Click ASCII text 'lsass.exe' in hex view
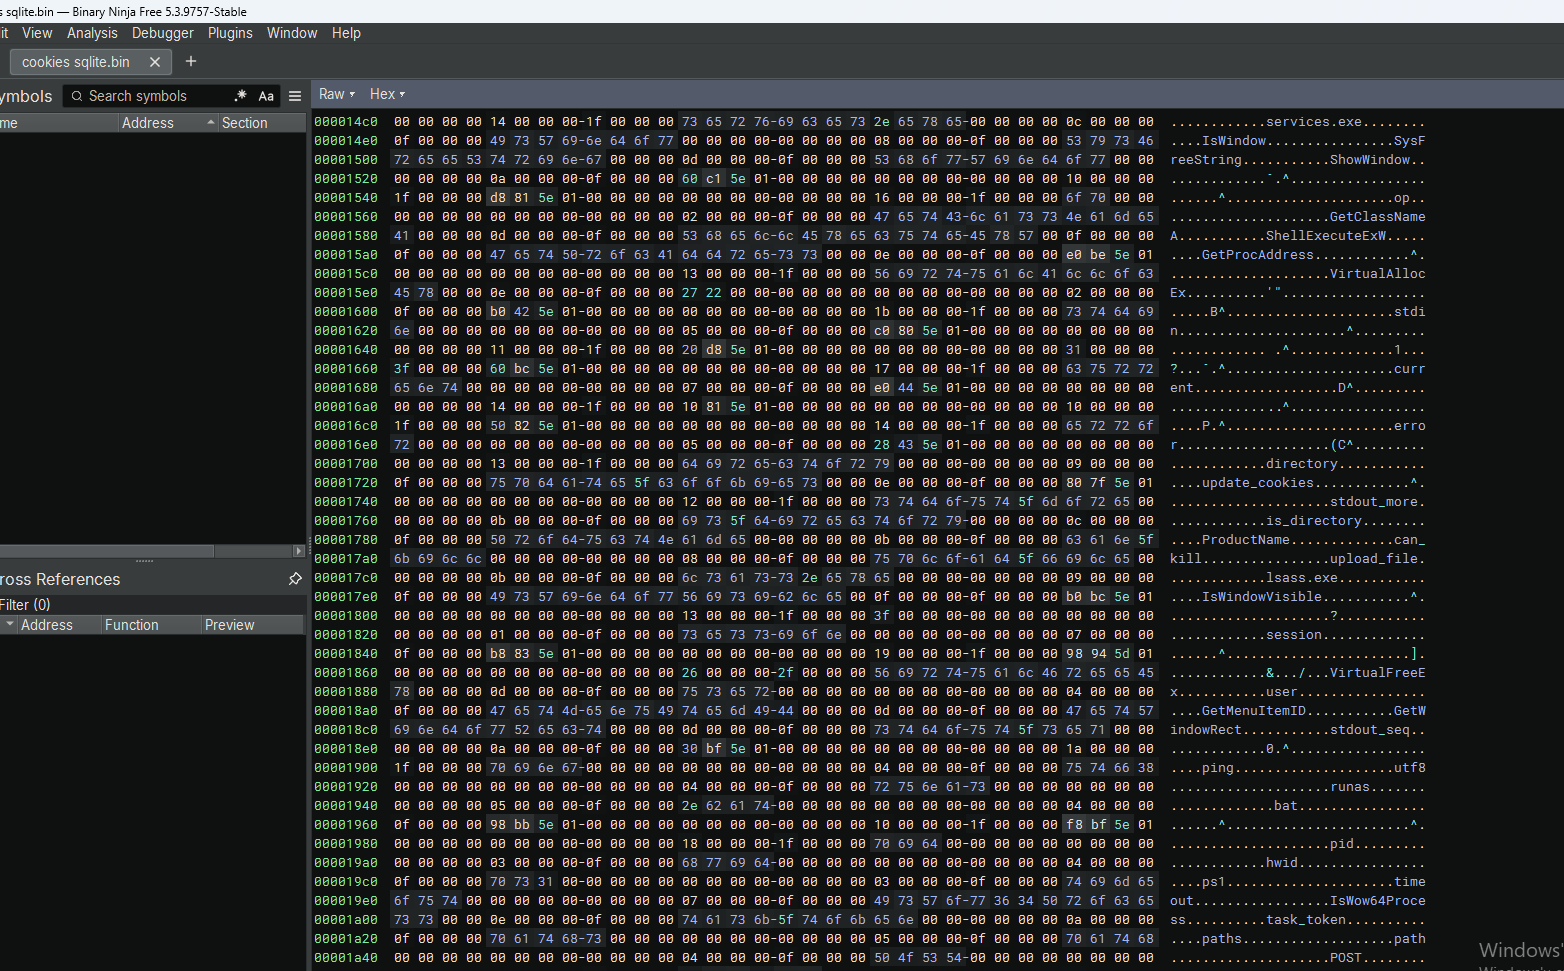Viewport: 1564px width, 971px height. [1302, 578]
